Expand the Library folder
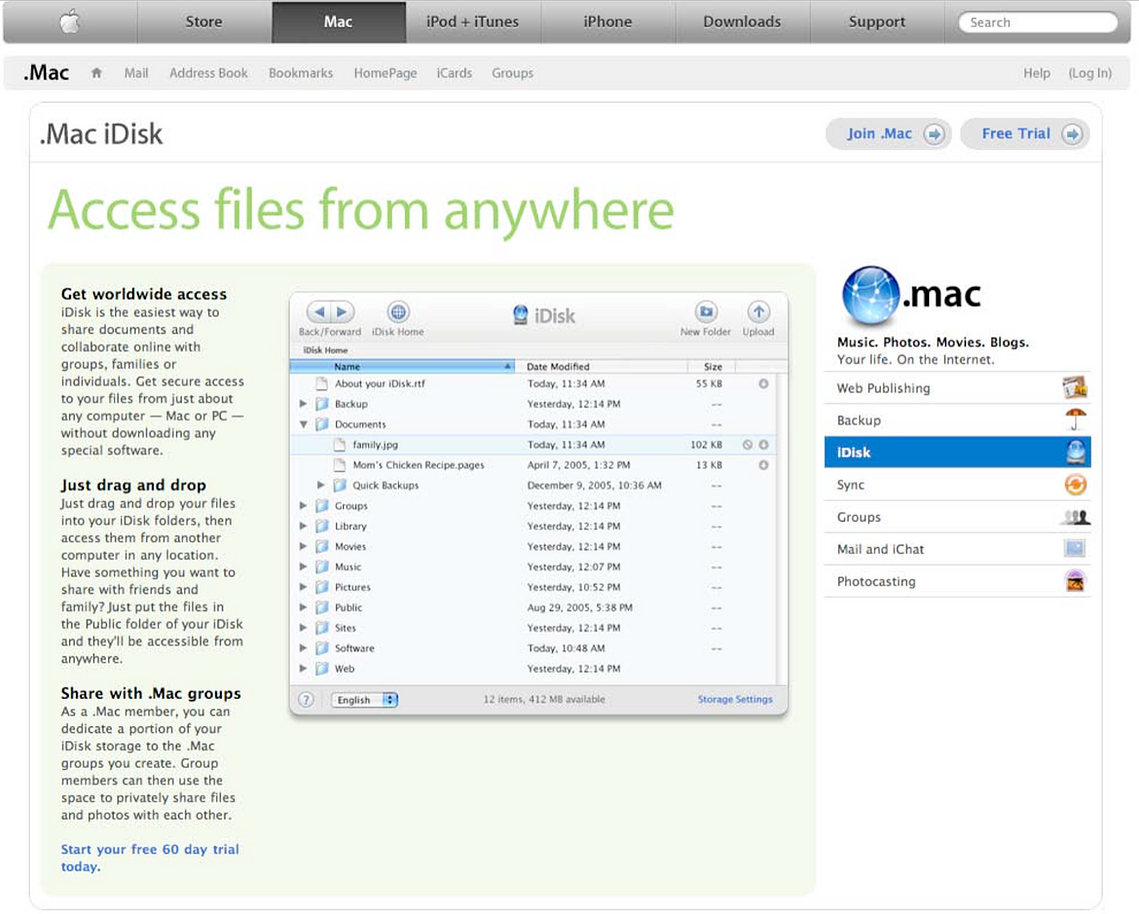Screen dimensions: 1139x914 (x=304, y=525)
